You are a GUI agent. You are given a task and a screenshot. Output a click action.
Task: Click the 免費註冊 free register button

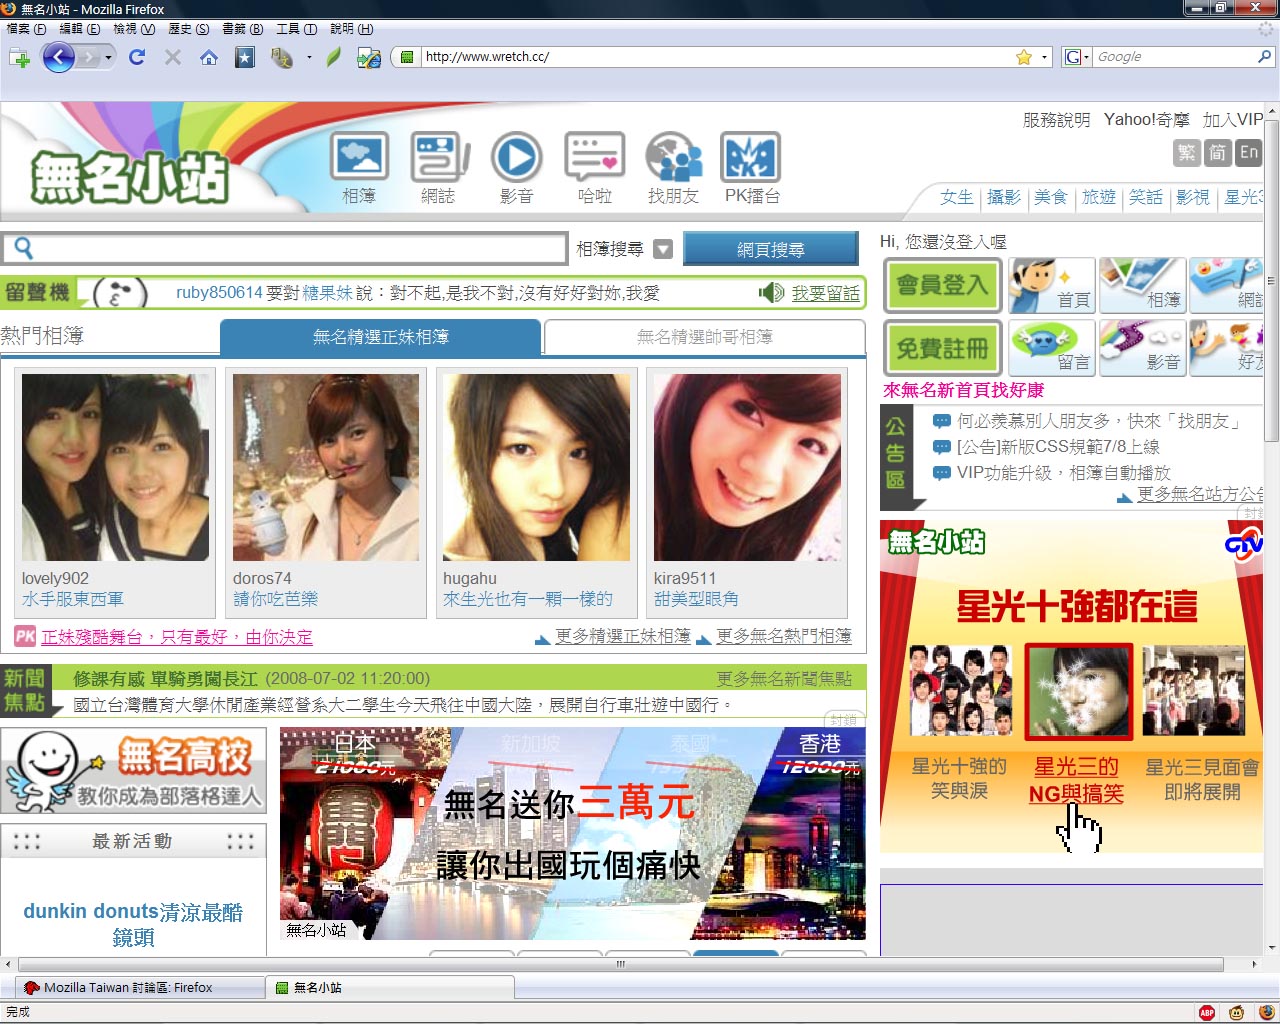pyautogui.click(x=942, y=348)
